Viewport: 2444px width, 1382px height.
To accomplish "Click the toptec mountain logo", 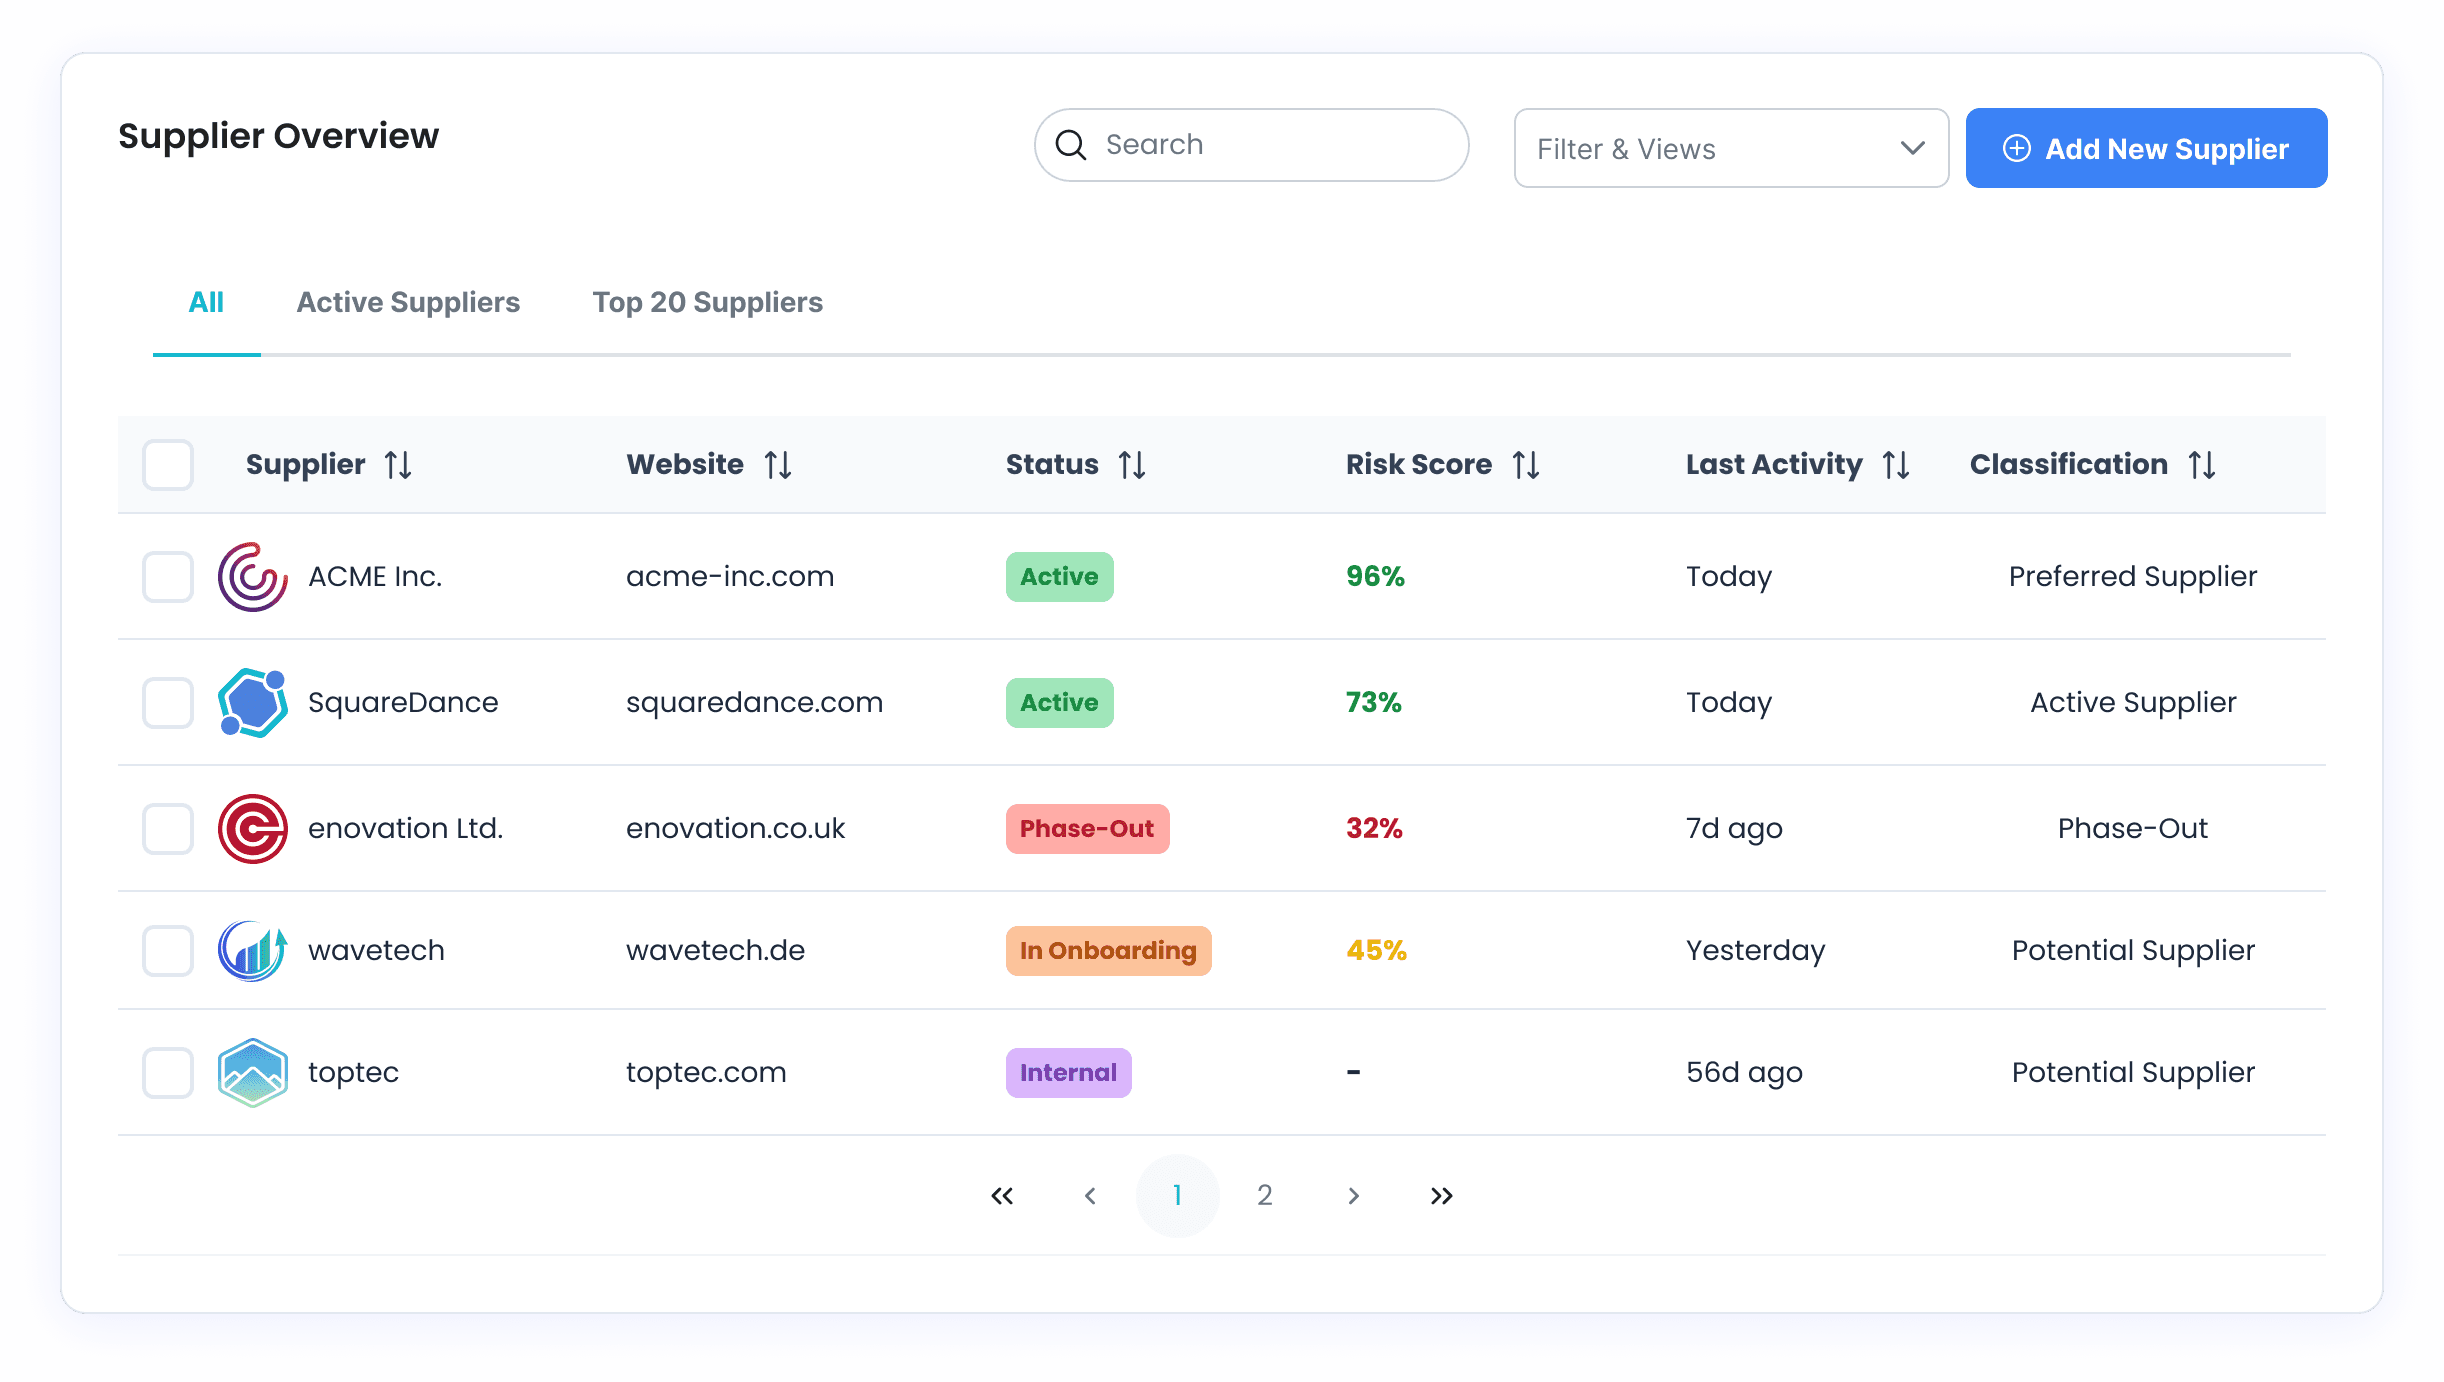I will click(x=252, y=1072).
